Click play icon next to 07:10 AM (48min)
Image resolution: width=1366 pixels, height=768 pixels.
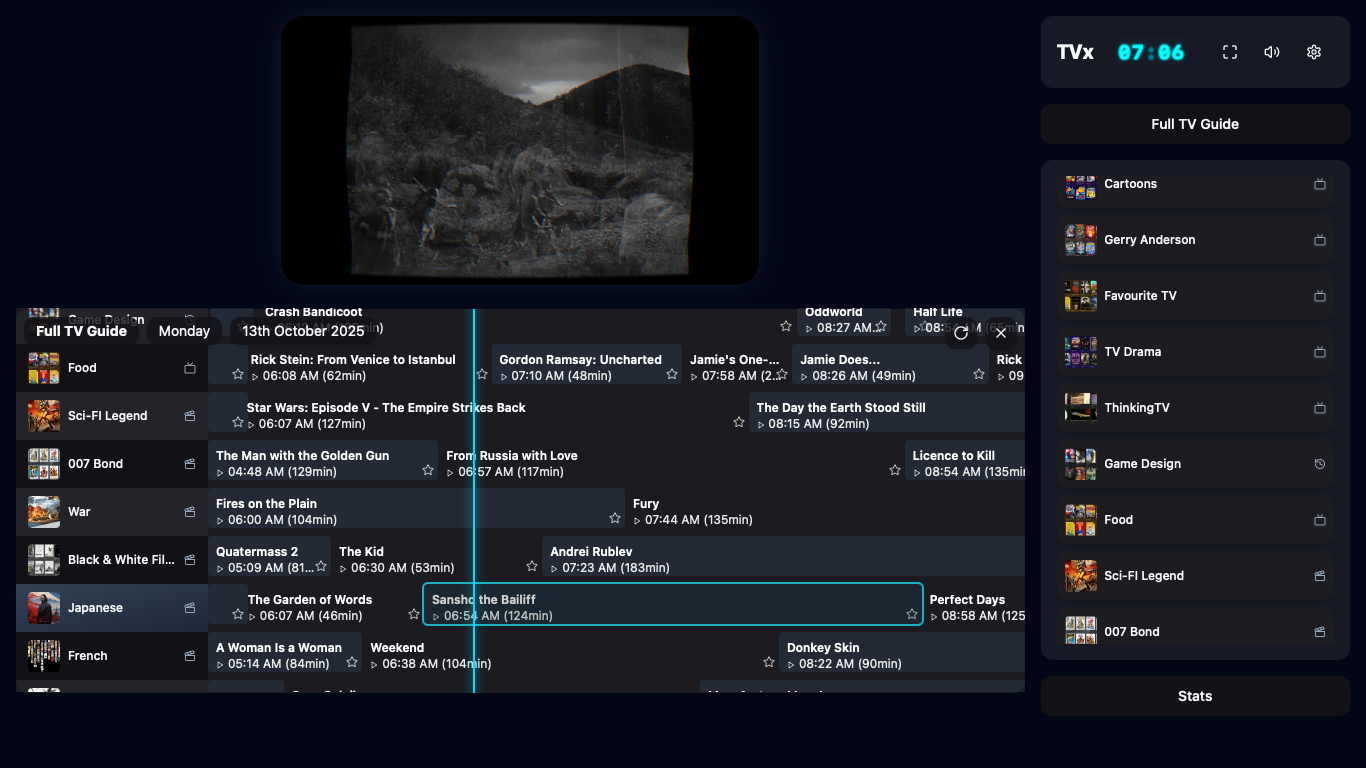pyautogui.click(x=504, y=377)
